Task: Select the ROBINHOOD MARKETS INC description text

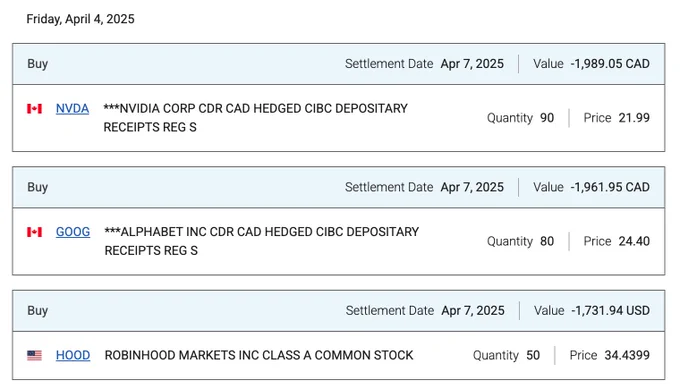Action: (259, 355)
